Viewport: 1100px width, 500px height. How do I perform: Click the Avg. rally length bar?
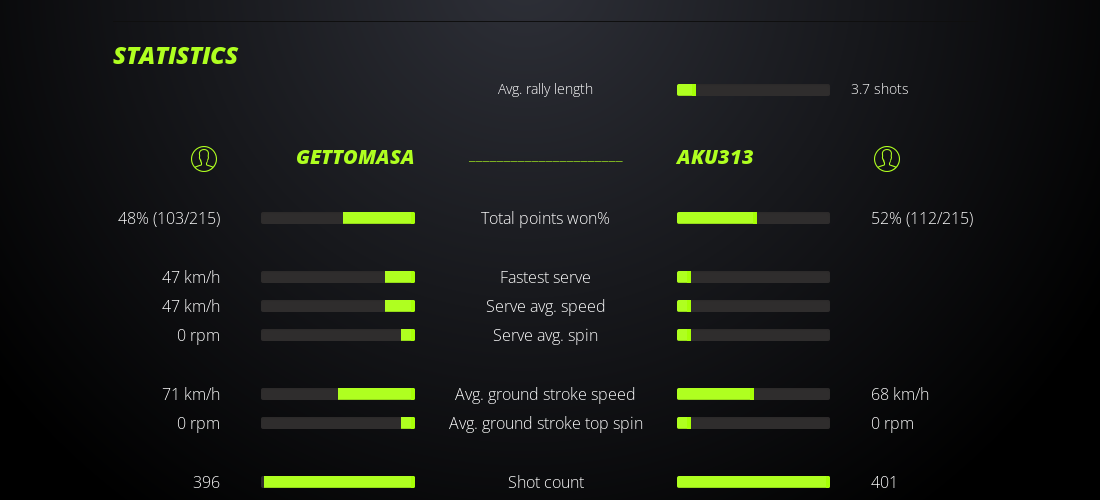pos(753,90)
